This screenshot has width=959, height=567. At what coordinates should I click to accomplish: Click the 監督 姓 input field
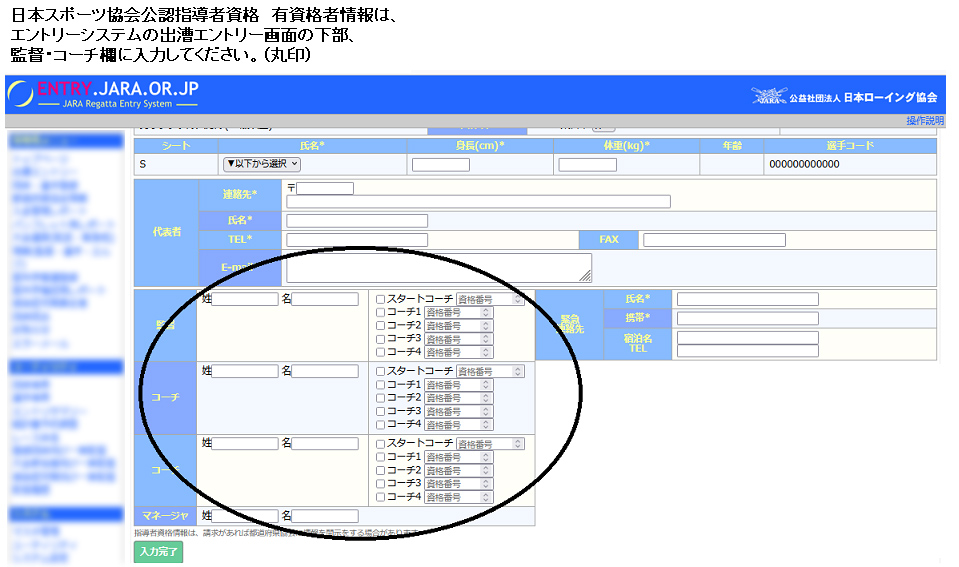pyautogui.click(x=245, y=299)
